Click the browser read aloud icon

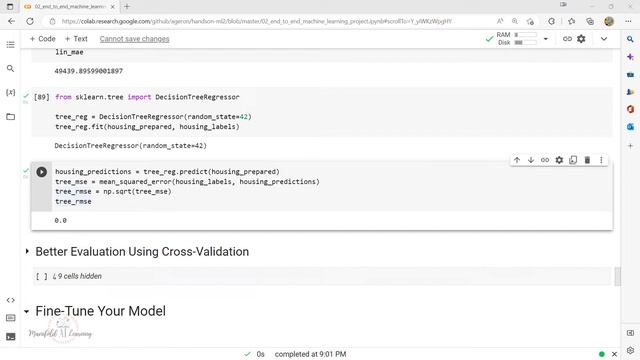point(500,21)
